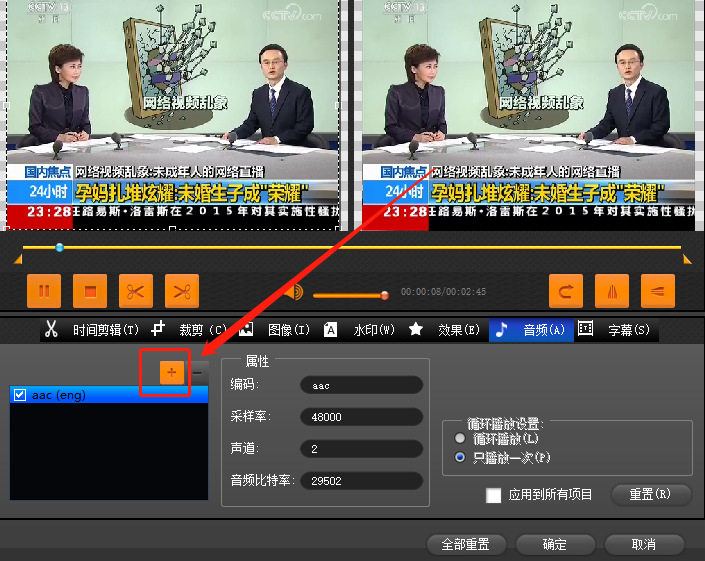Click the yellow timeline progress bar

[x=352, y=247]
